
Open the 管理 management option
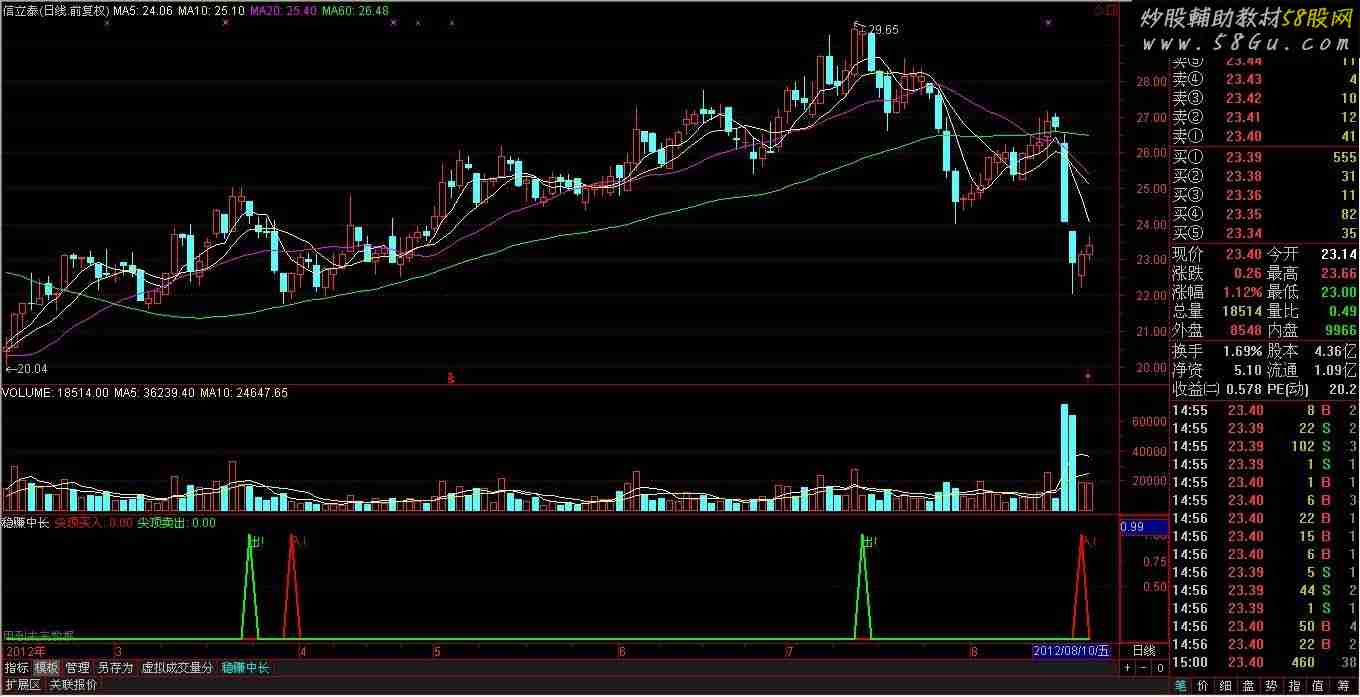[77, 667]
